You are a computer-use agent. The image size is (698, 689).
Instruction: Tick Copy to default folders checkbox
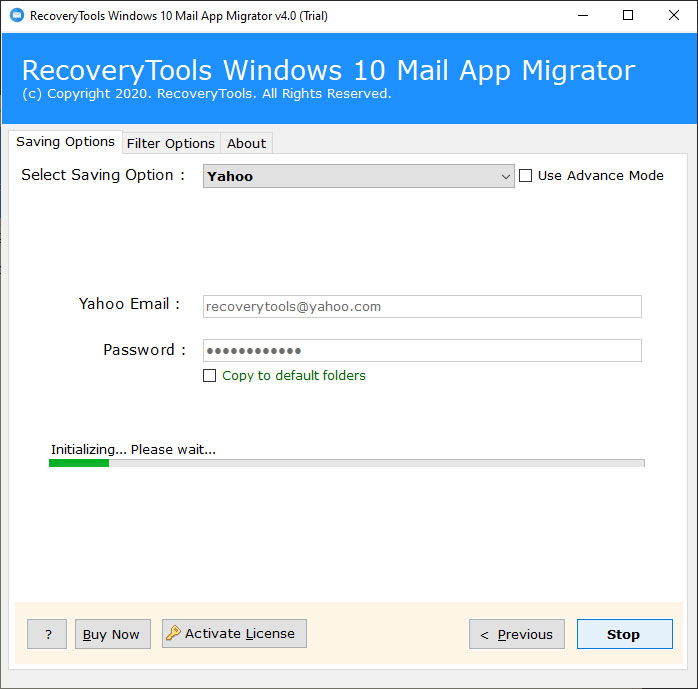pos(209,375)
